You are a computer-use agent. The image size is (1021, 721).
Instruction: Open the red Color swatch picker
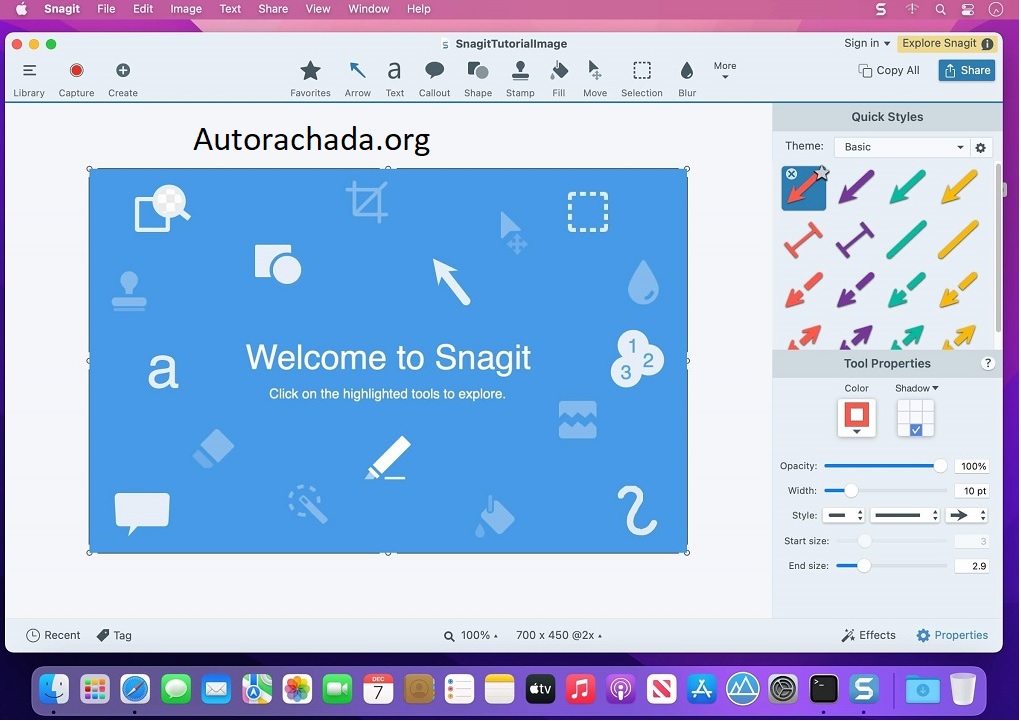(x=856, y=417)
